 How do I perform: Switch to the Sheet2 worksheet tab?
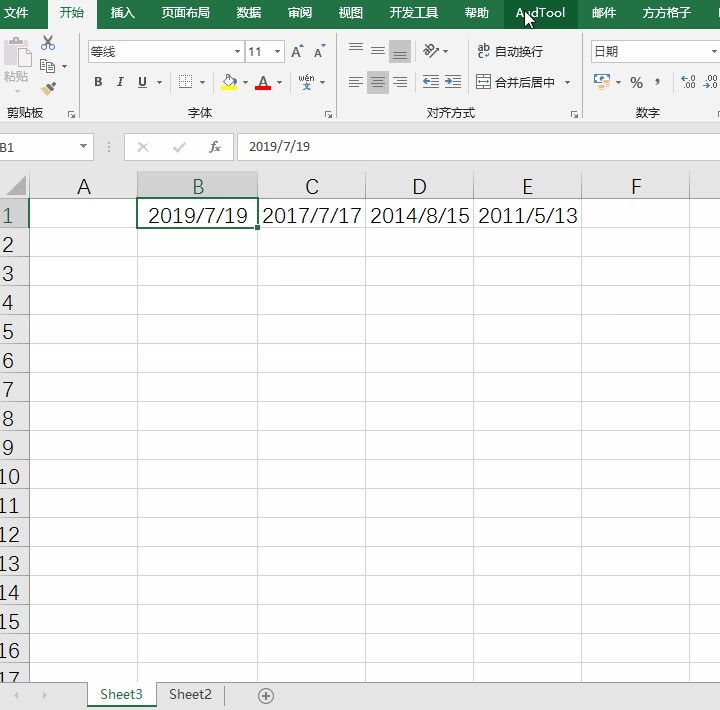(x=190, y=694)
